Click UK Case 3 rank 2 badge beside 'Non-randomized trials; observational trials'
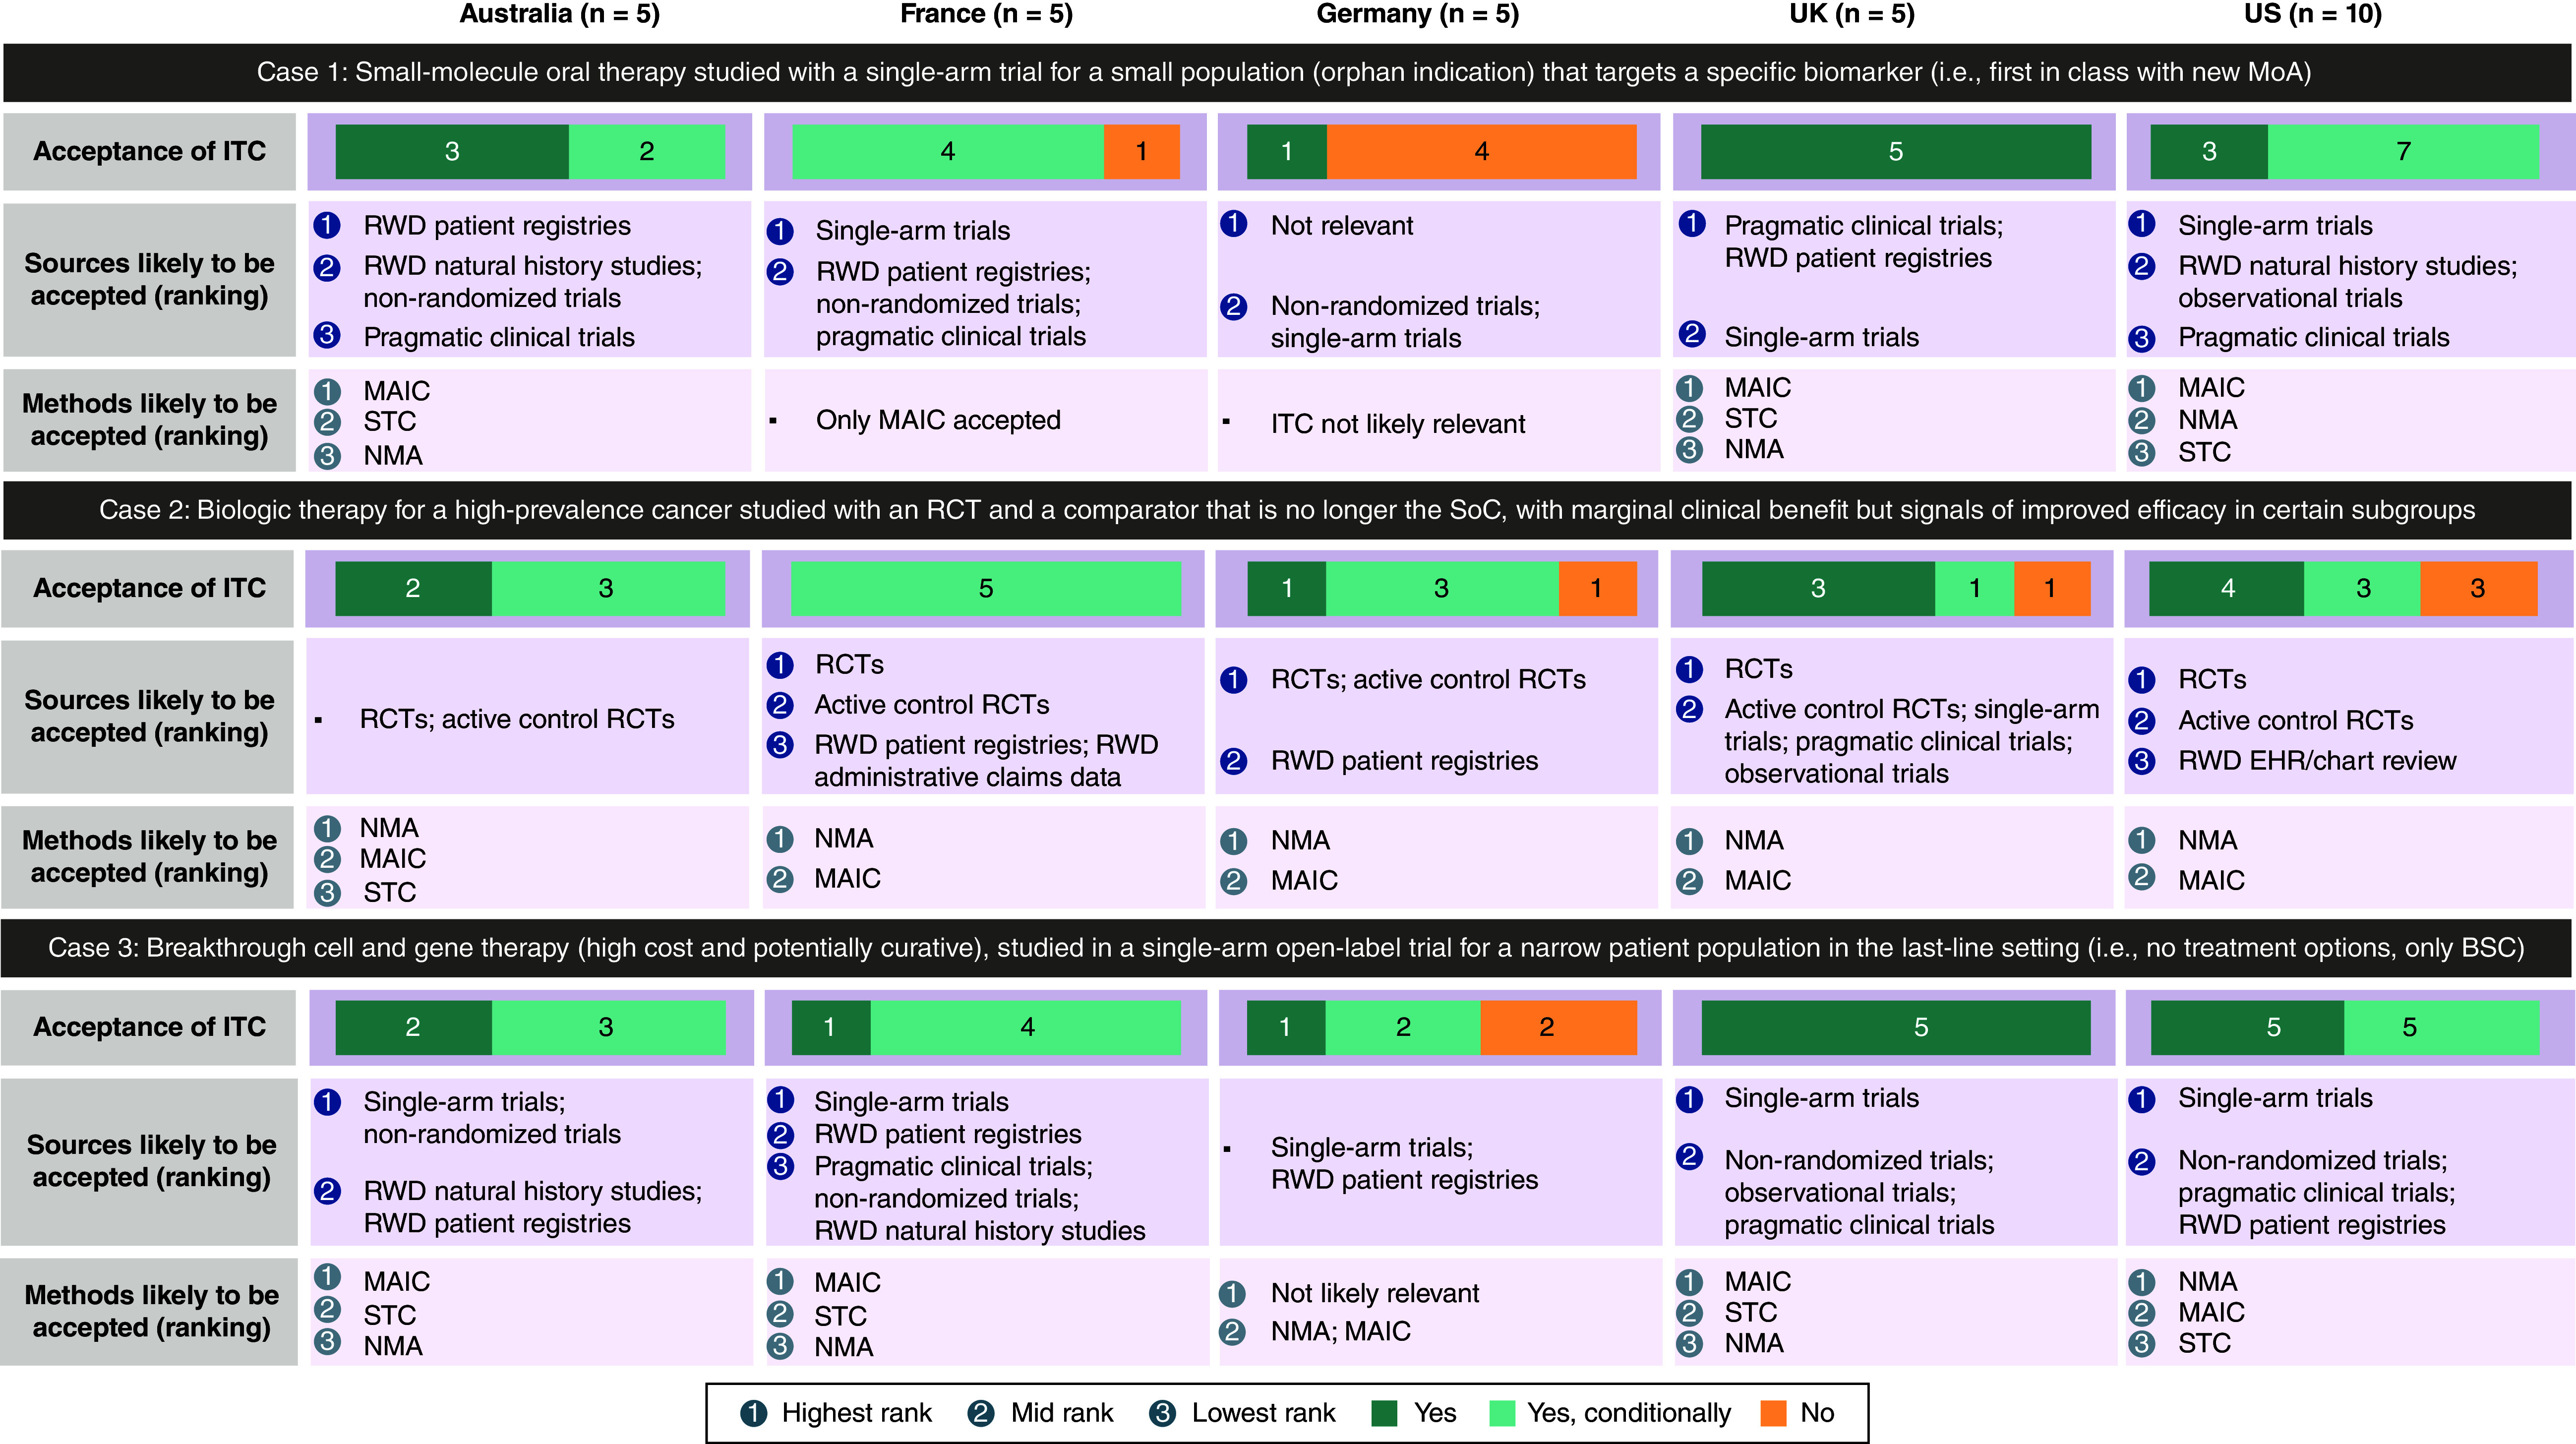This screenshot has height=1444, width=2576. (x=1689, y=1158)
